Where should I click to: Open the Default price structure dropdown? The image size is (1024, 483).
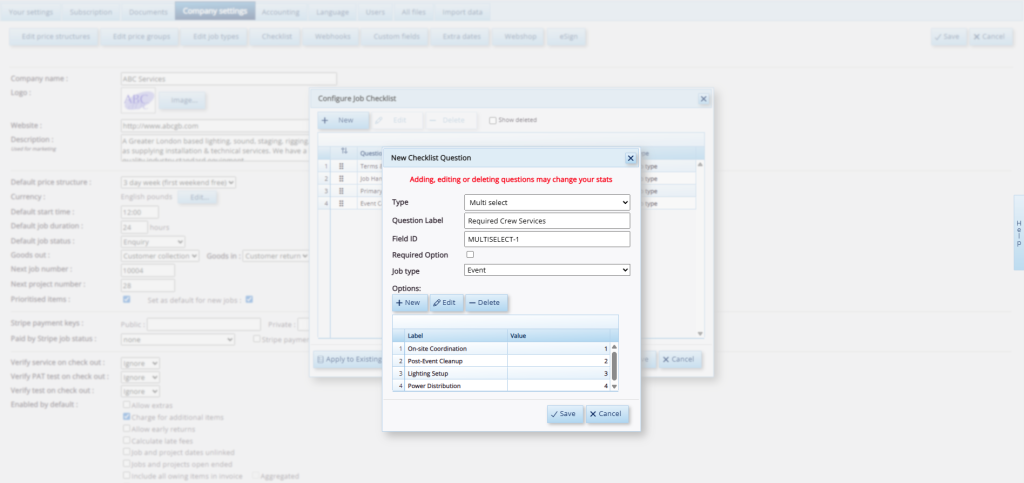[x=178, y=183]
